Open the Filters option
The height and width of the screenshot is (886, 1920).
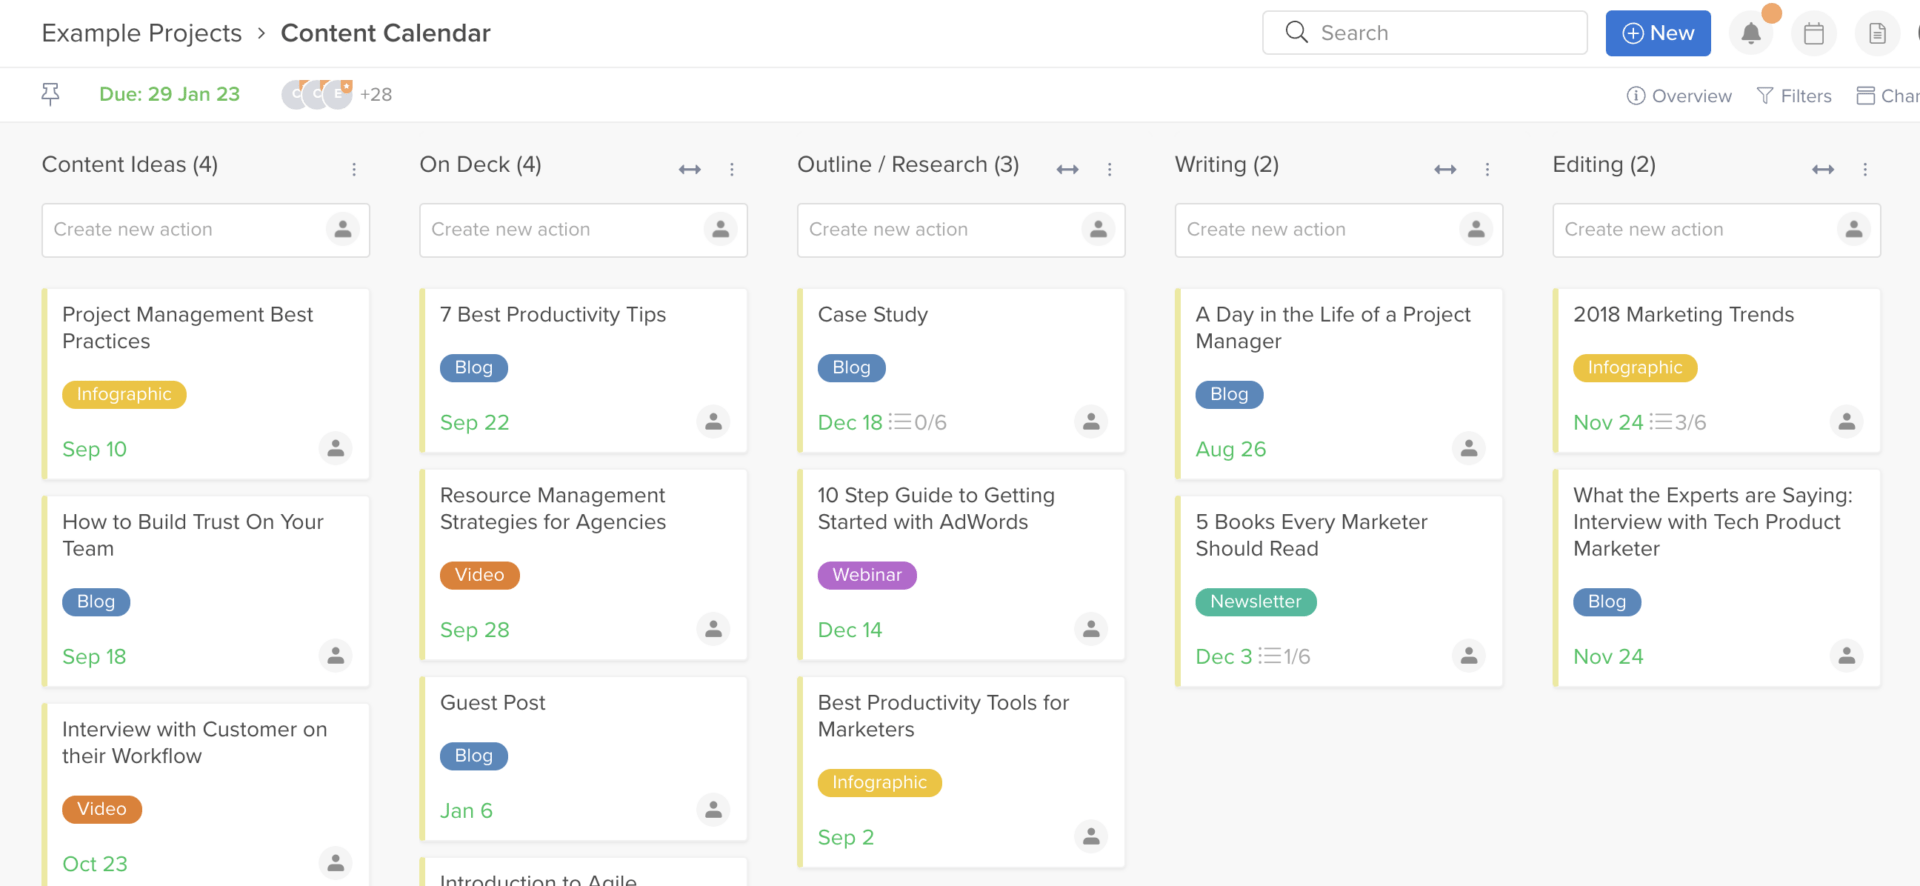point(1794,96)
